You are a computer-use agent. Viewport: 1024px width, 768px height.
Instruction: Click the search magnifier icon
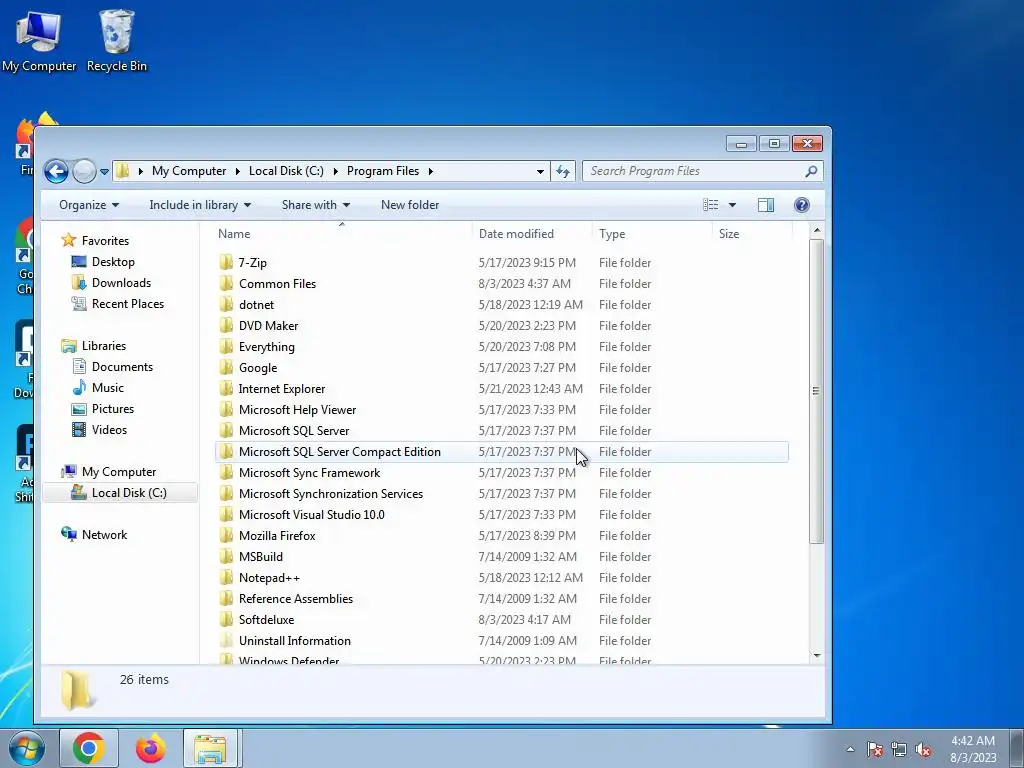(x=810, y=171)
